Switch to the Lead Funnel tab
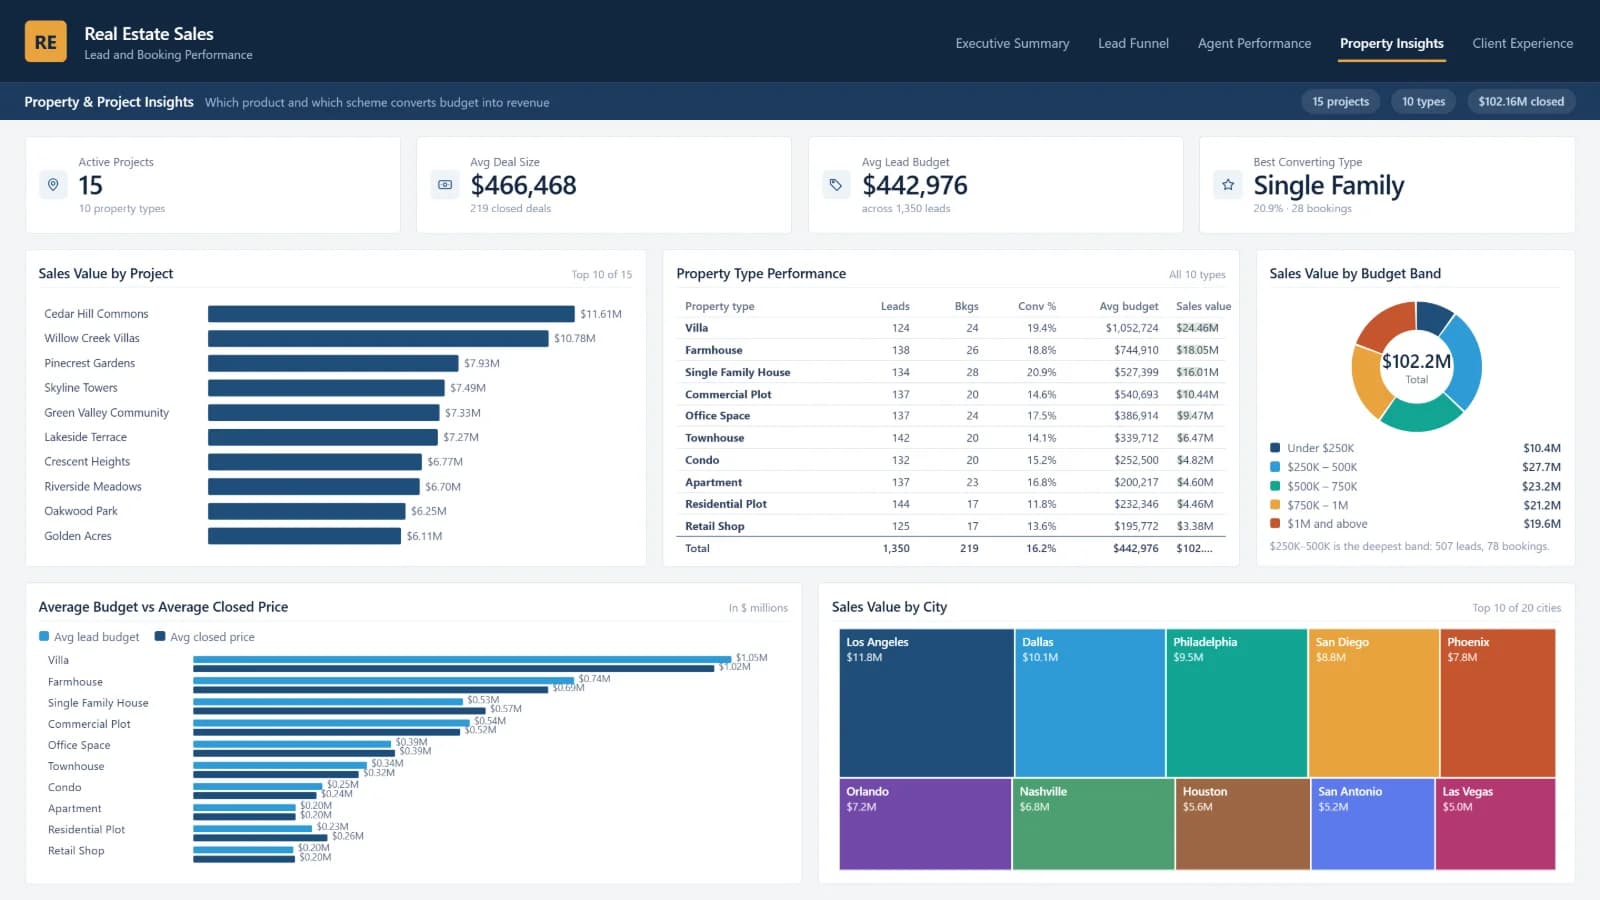The image size is (1600, 900). pos(1133,43)
